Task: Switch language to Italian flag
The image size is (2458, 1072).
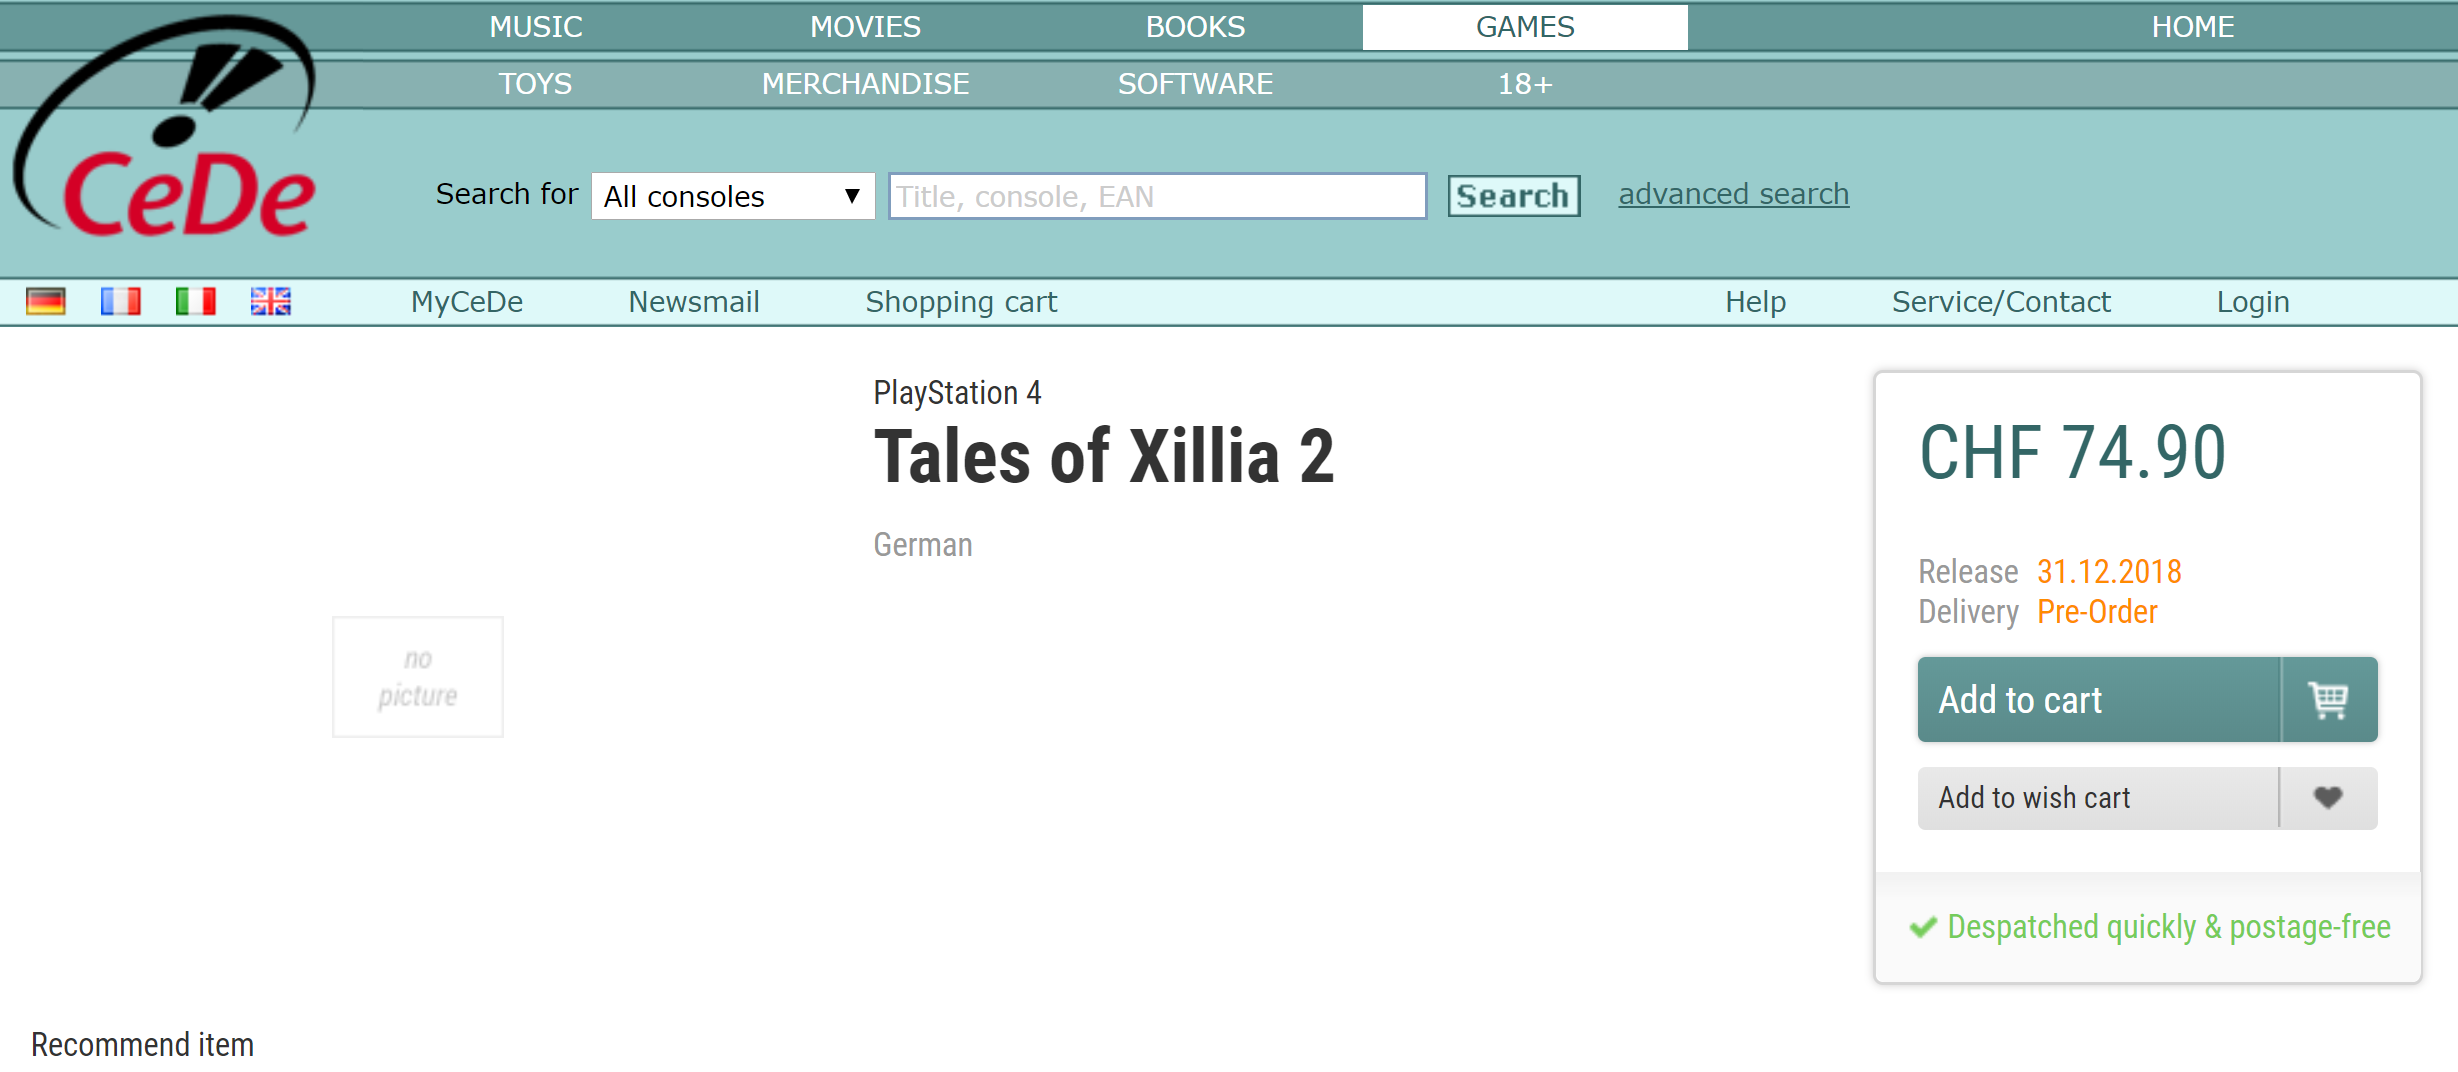Action: pyautogui.click(x=196, y=301)
